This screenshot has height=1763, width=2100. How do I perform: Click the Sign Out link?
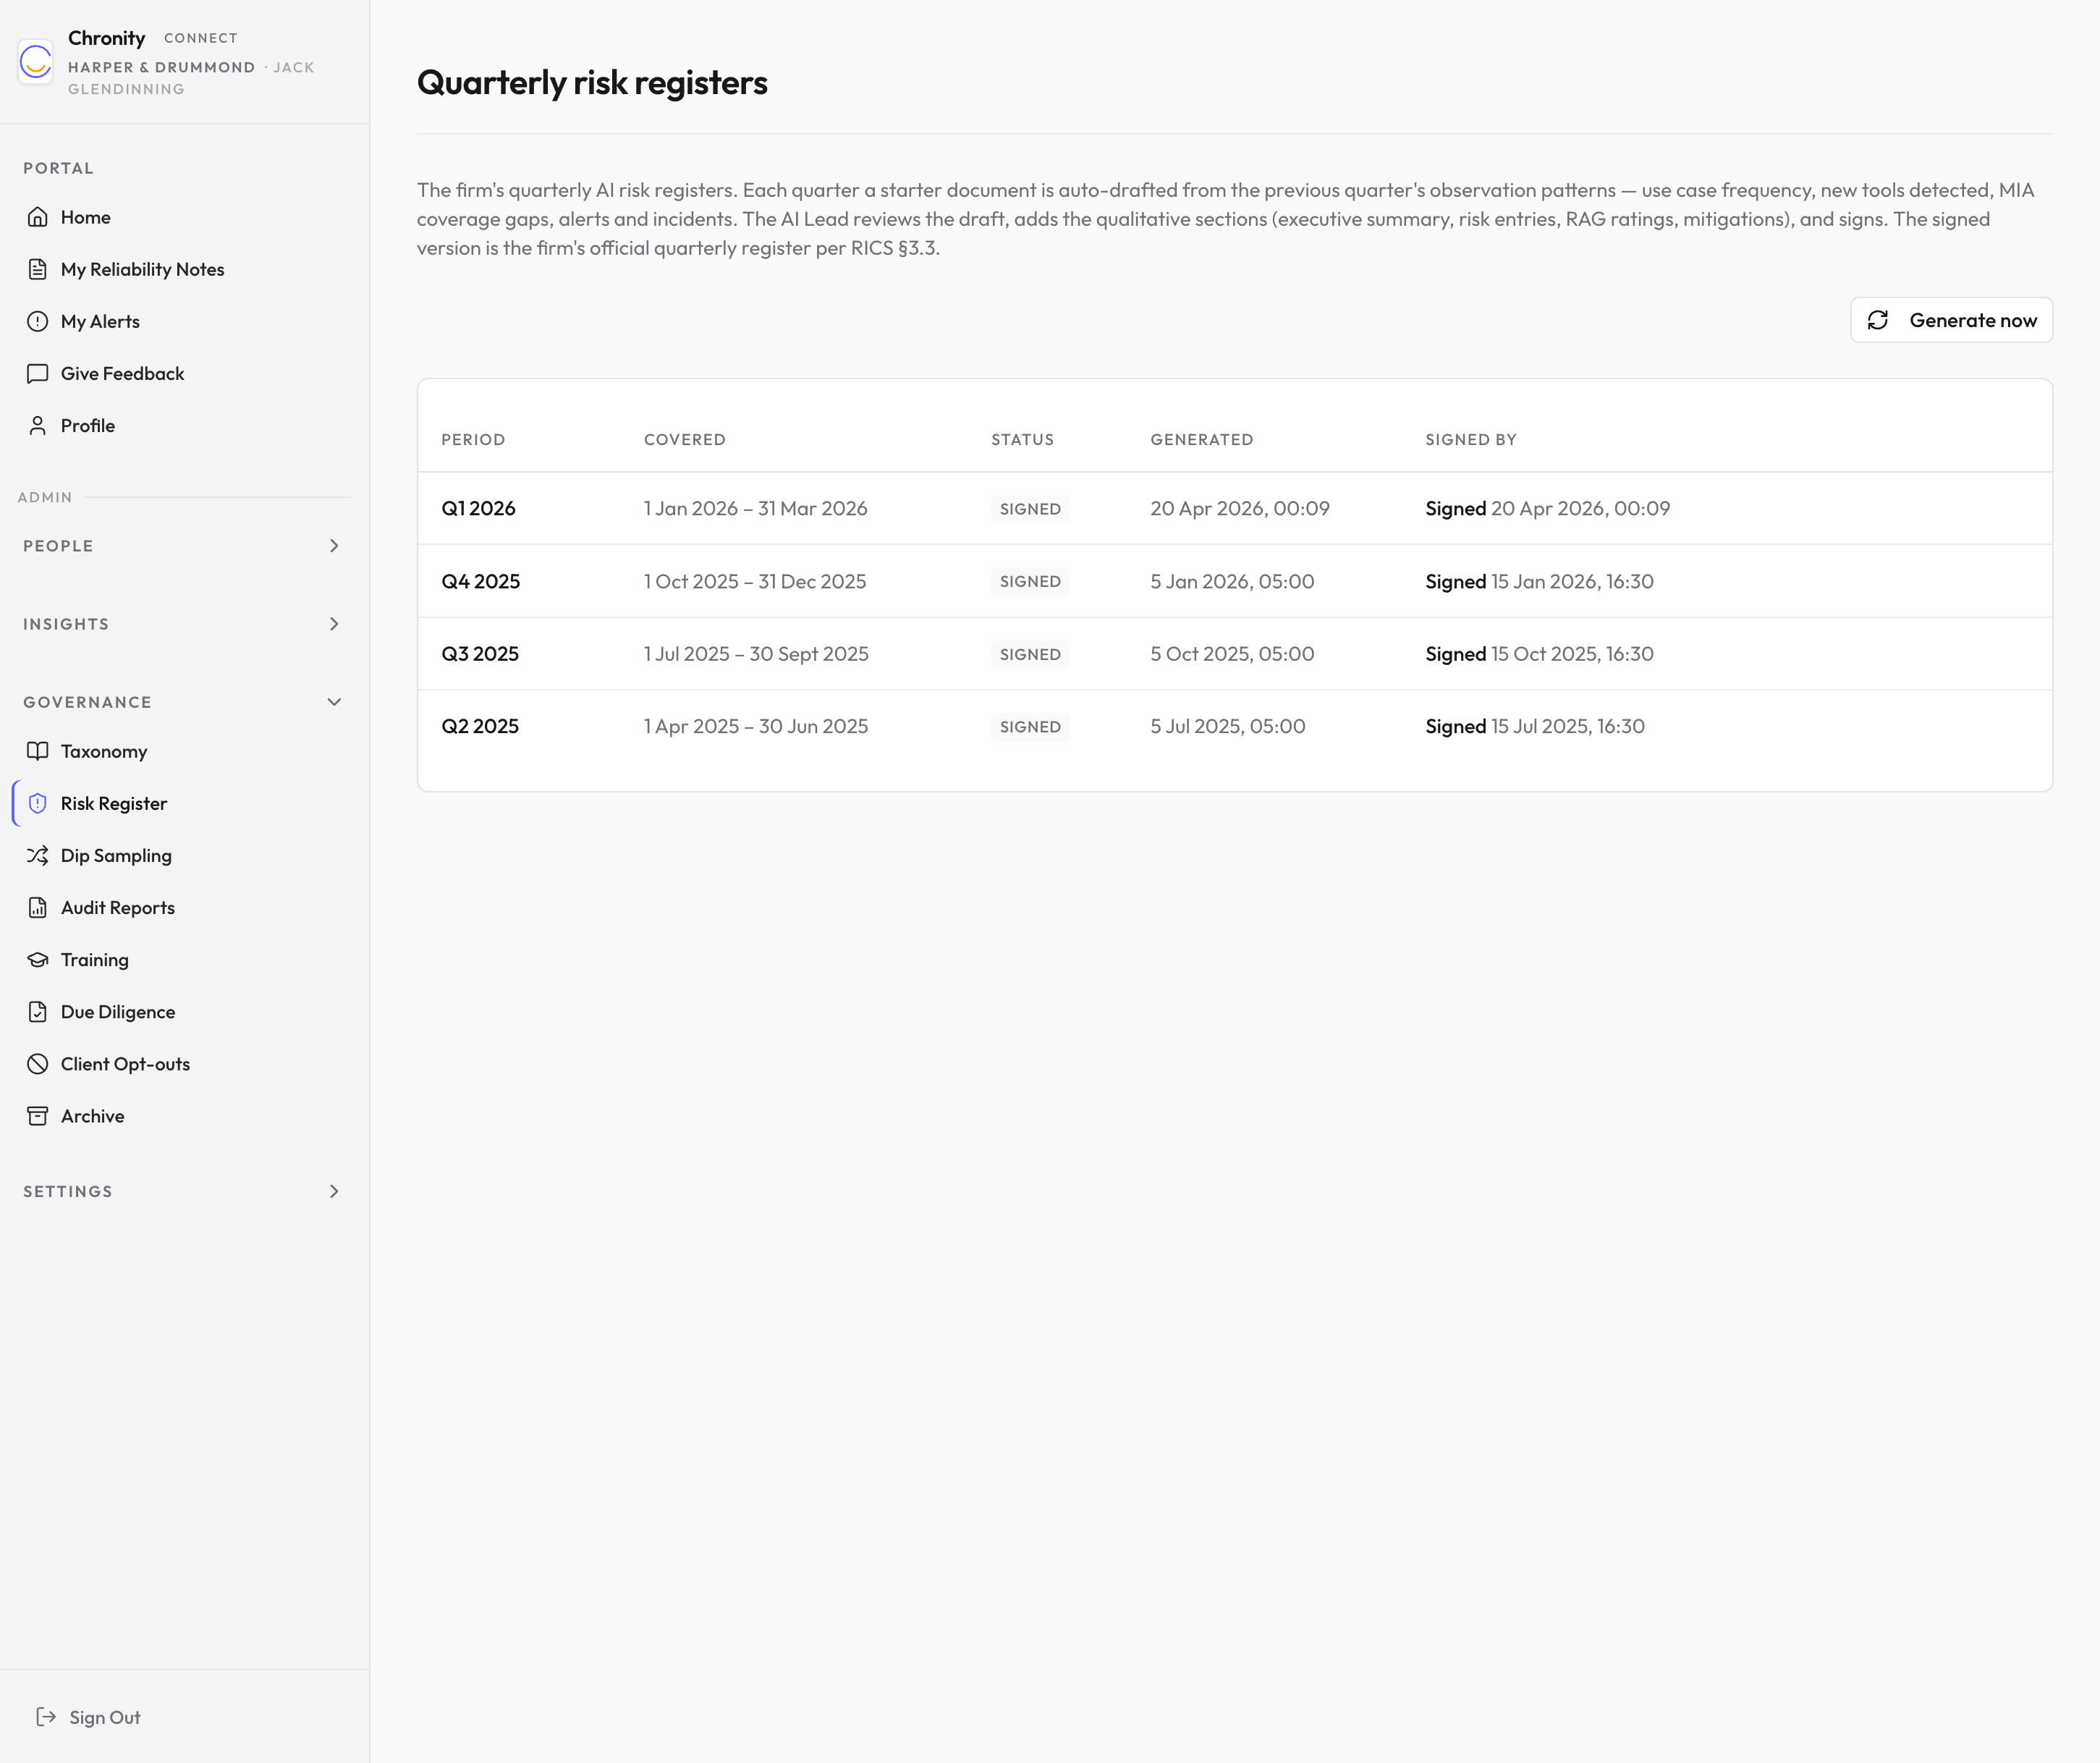pyautogui.click(x=104, y=1717)
